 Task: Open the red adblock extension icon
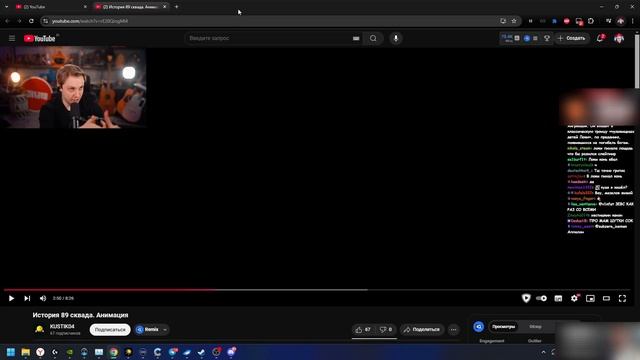(567, 21)
